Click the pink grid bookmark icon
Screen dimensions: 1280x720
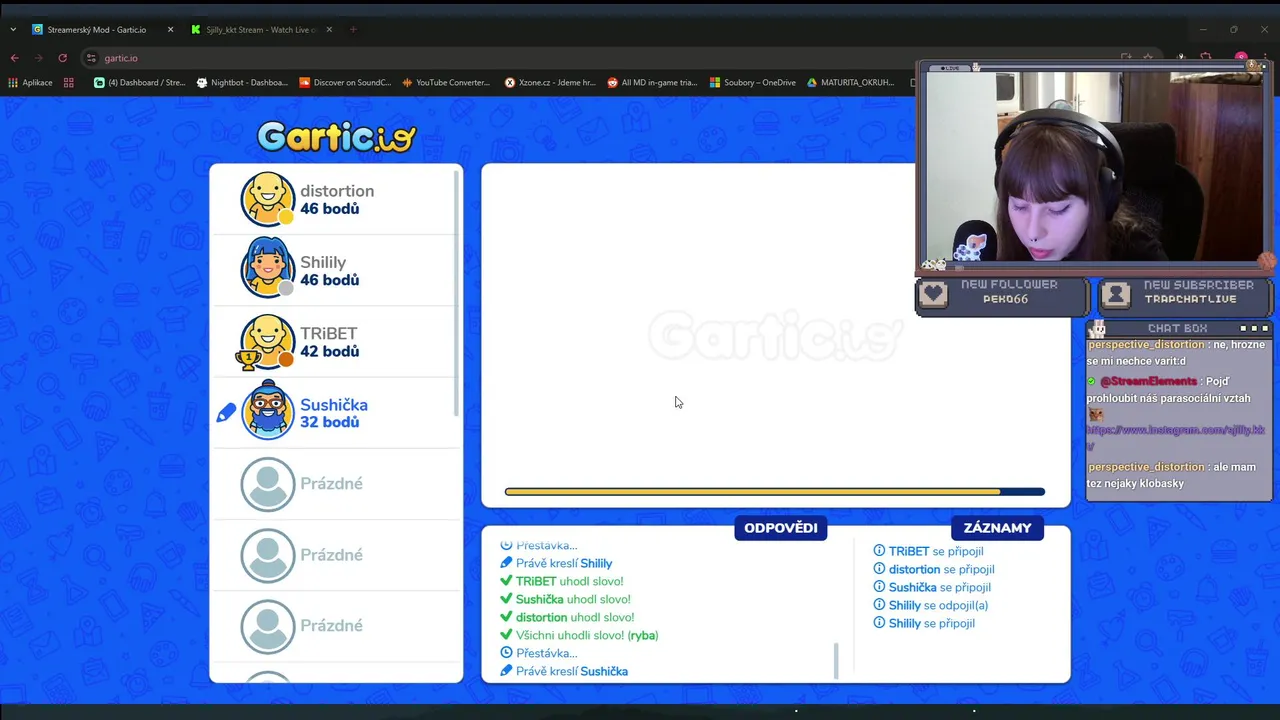click(x=69, y=83)
